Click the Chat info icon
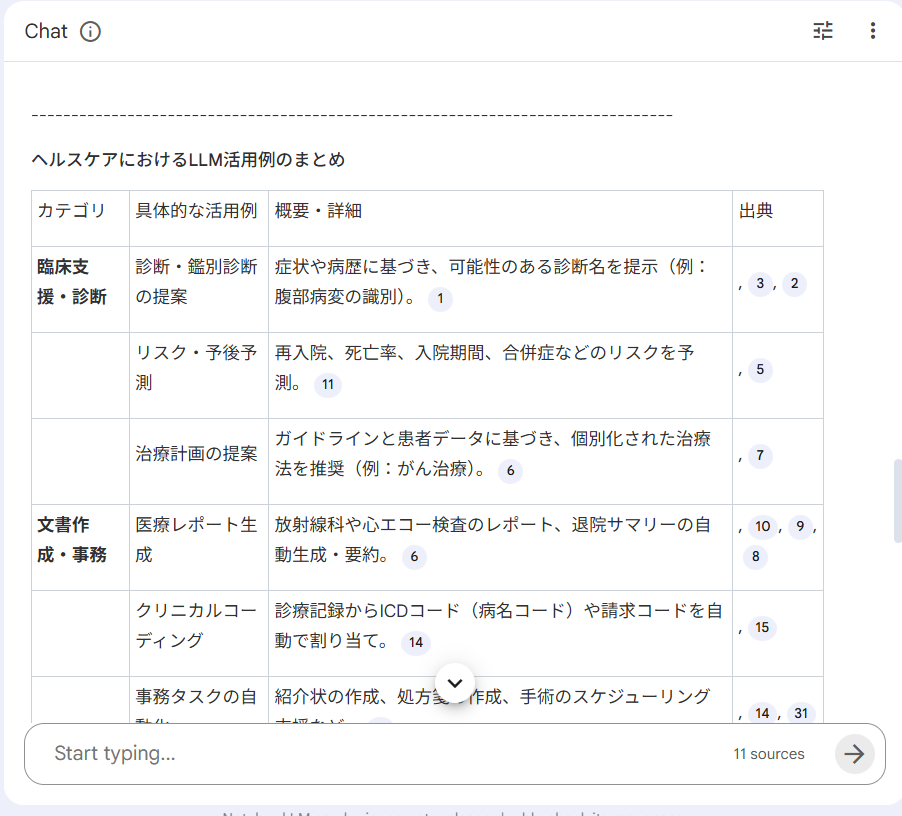Image resolution: width=902 pixels, height=816 pixels. tap(90, 32)
